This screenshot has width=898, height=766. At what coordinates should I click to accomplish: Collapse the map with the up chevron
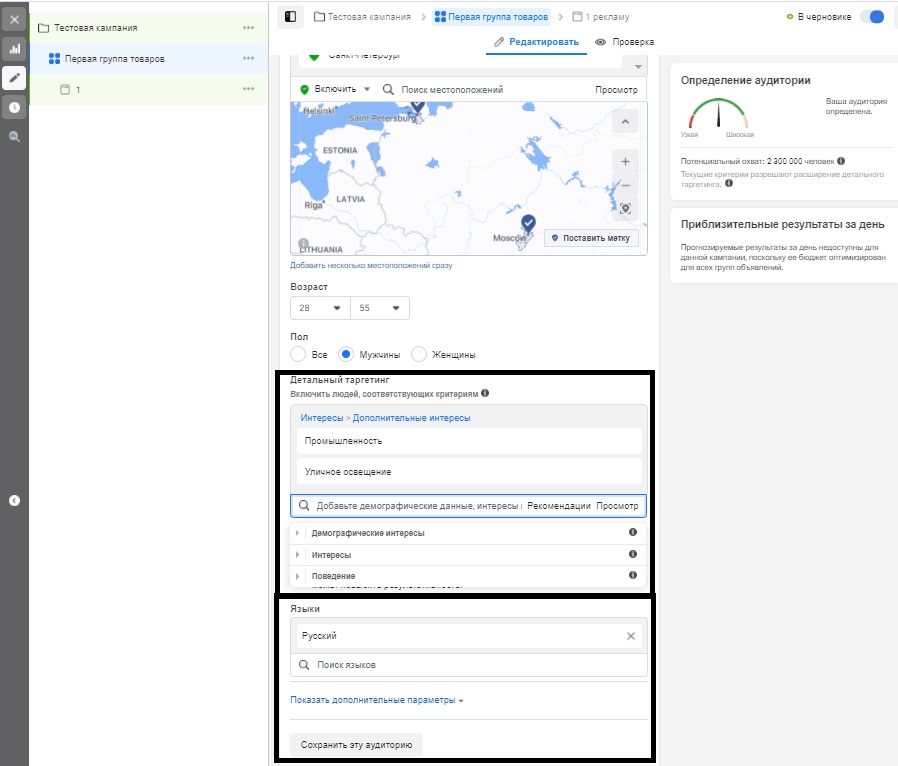pyautogui.click(x=625, y=121)
